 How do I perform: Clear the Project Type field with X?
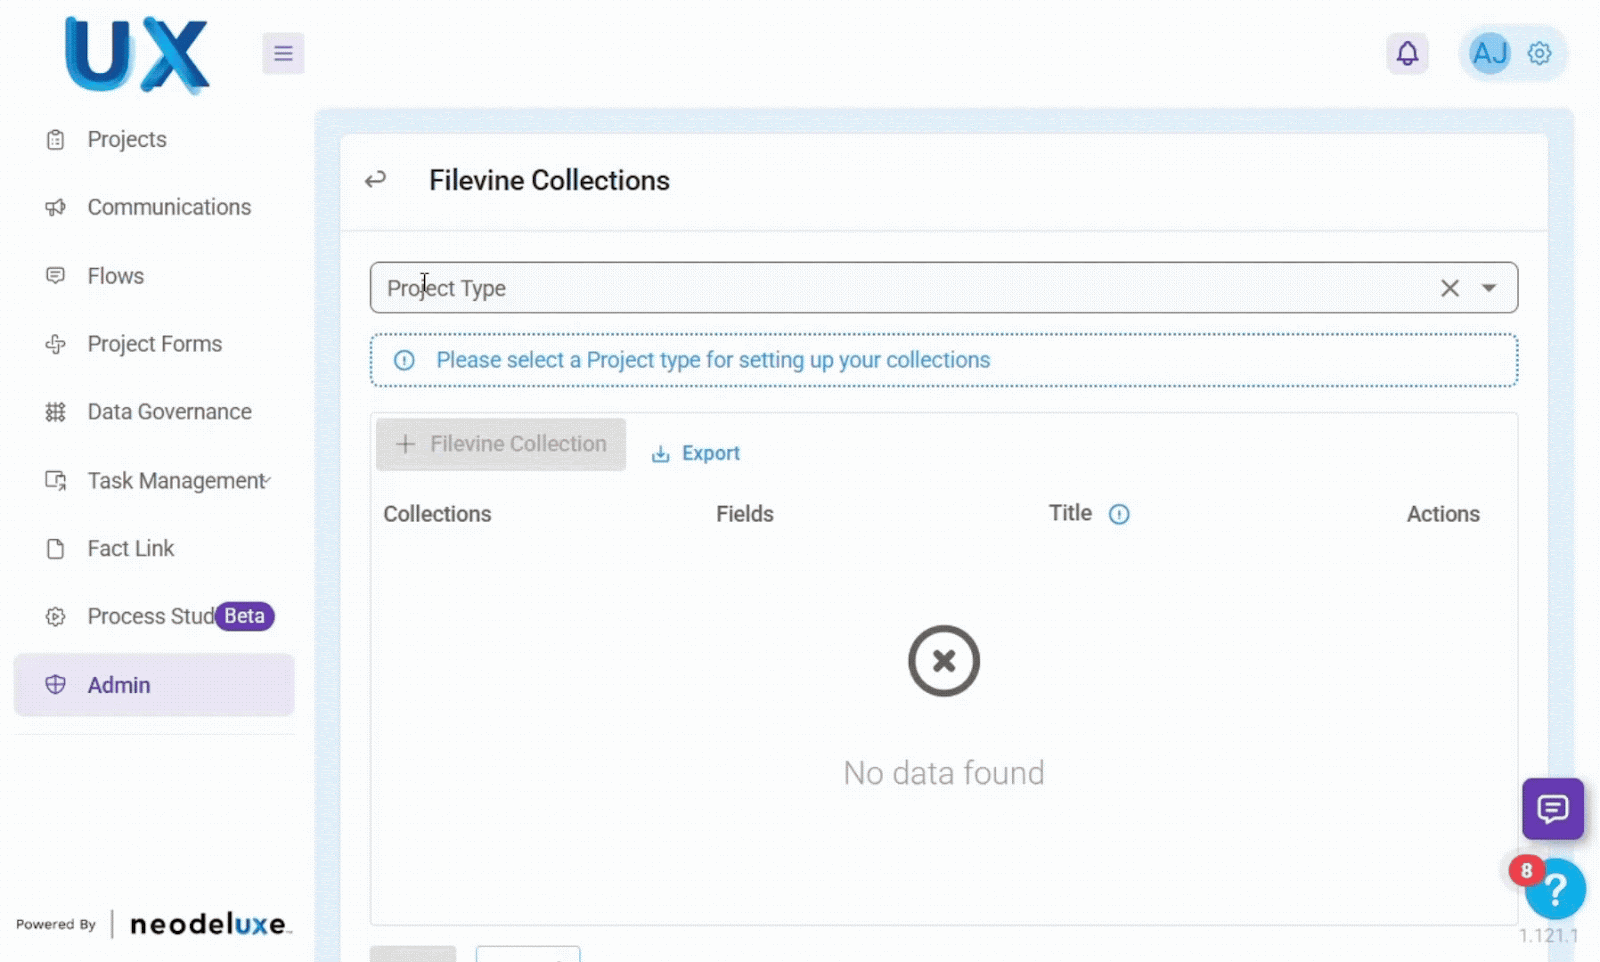pyautogui.click(x=1449, y=288)
